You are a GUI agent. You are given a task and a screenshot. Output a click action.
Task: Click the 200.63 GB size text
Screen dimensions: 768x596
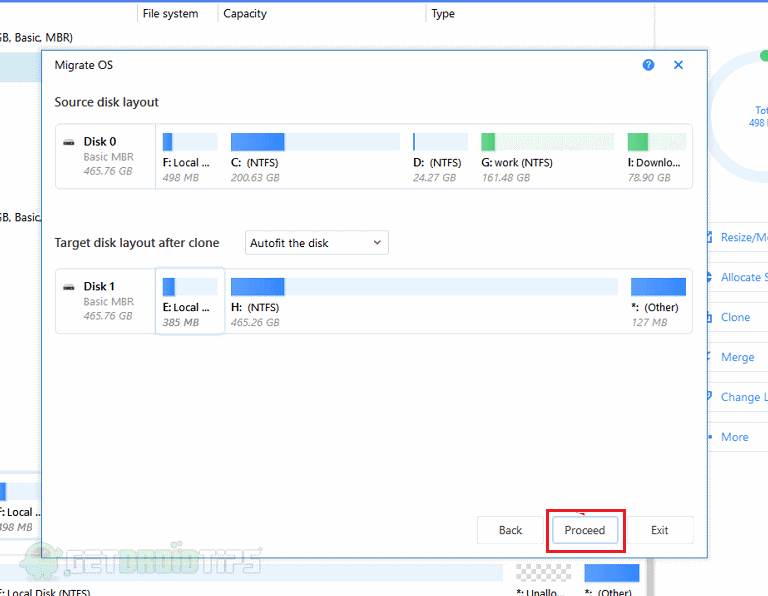pos(255,178)
